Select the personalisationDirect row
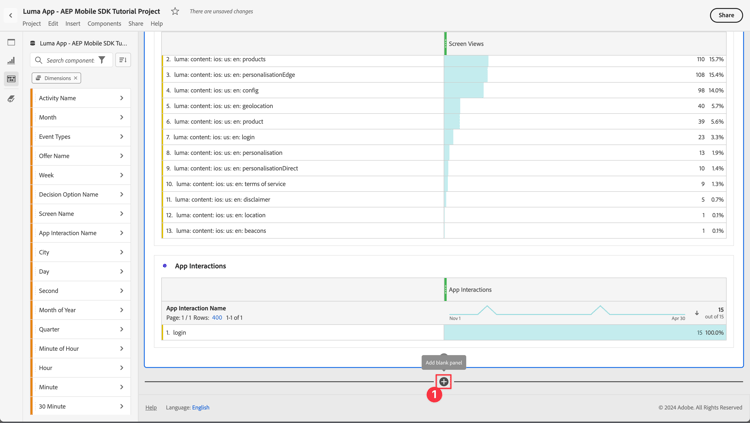The image size is (750, 423). (444, 168)
